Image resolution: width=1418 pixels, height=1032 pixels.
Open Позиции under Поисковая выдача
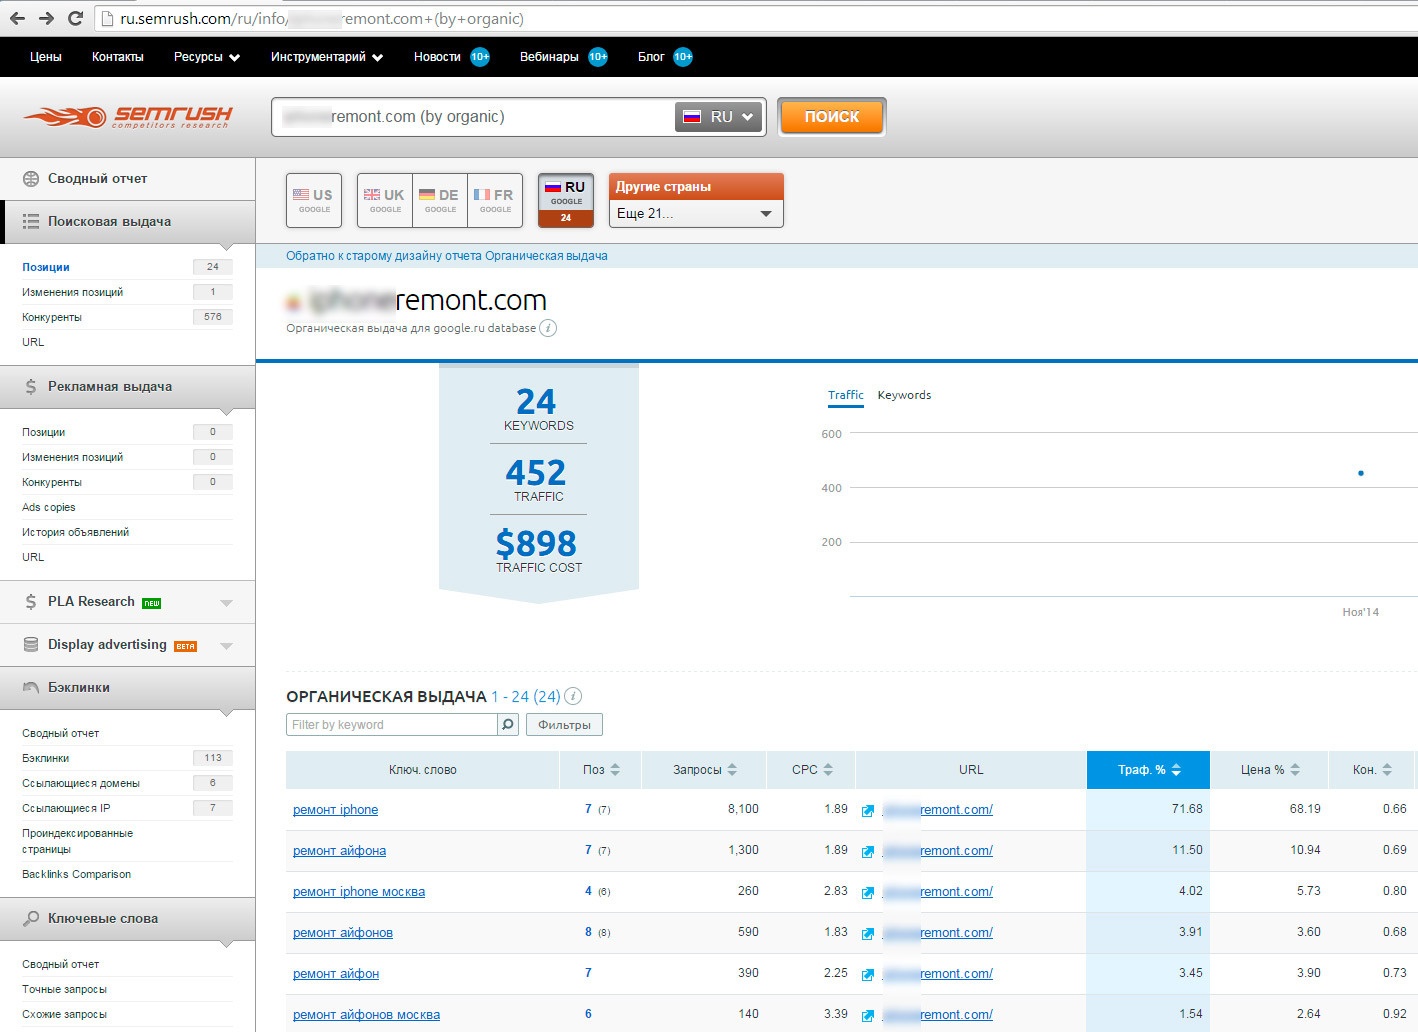click(x=46, y=267)
